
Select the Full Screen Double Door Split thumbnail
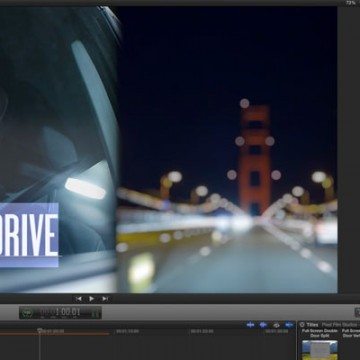(x=320, y=350)
